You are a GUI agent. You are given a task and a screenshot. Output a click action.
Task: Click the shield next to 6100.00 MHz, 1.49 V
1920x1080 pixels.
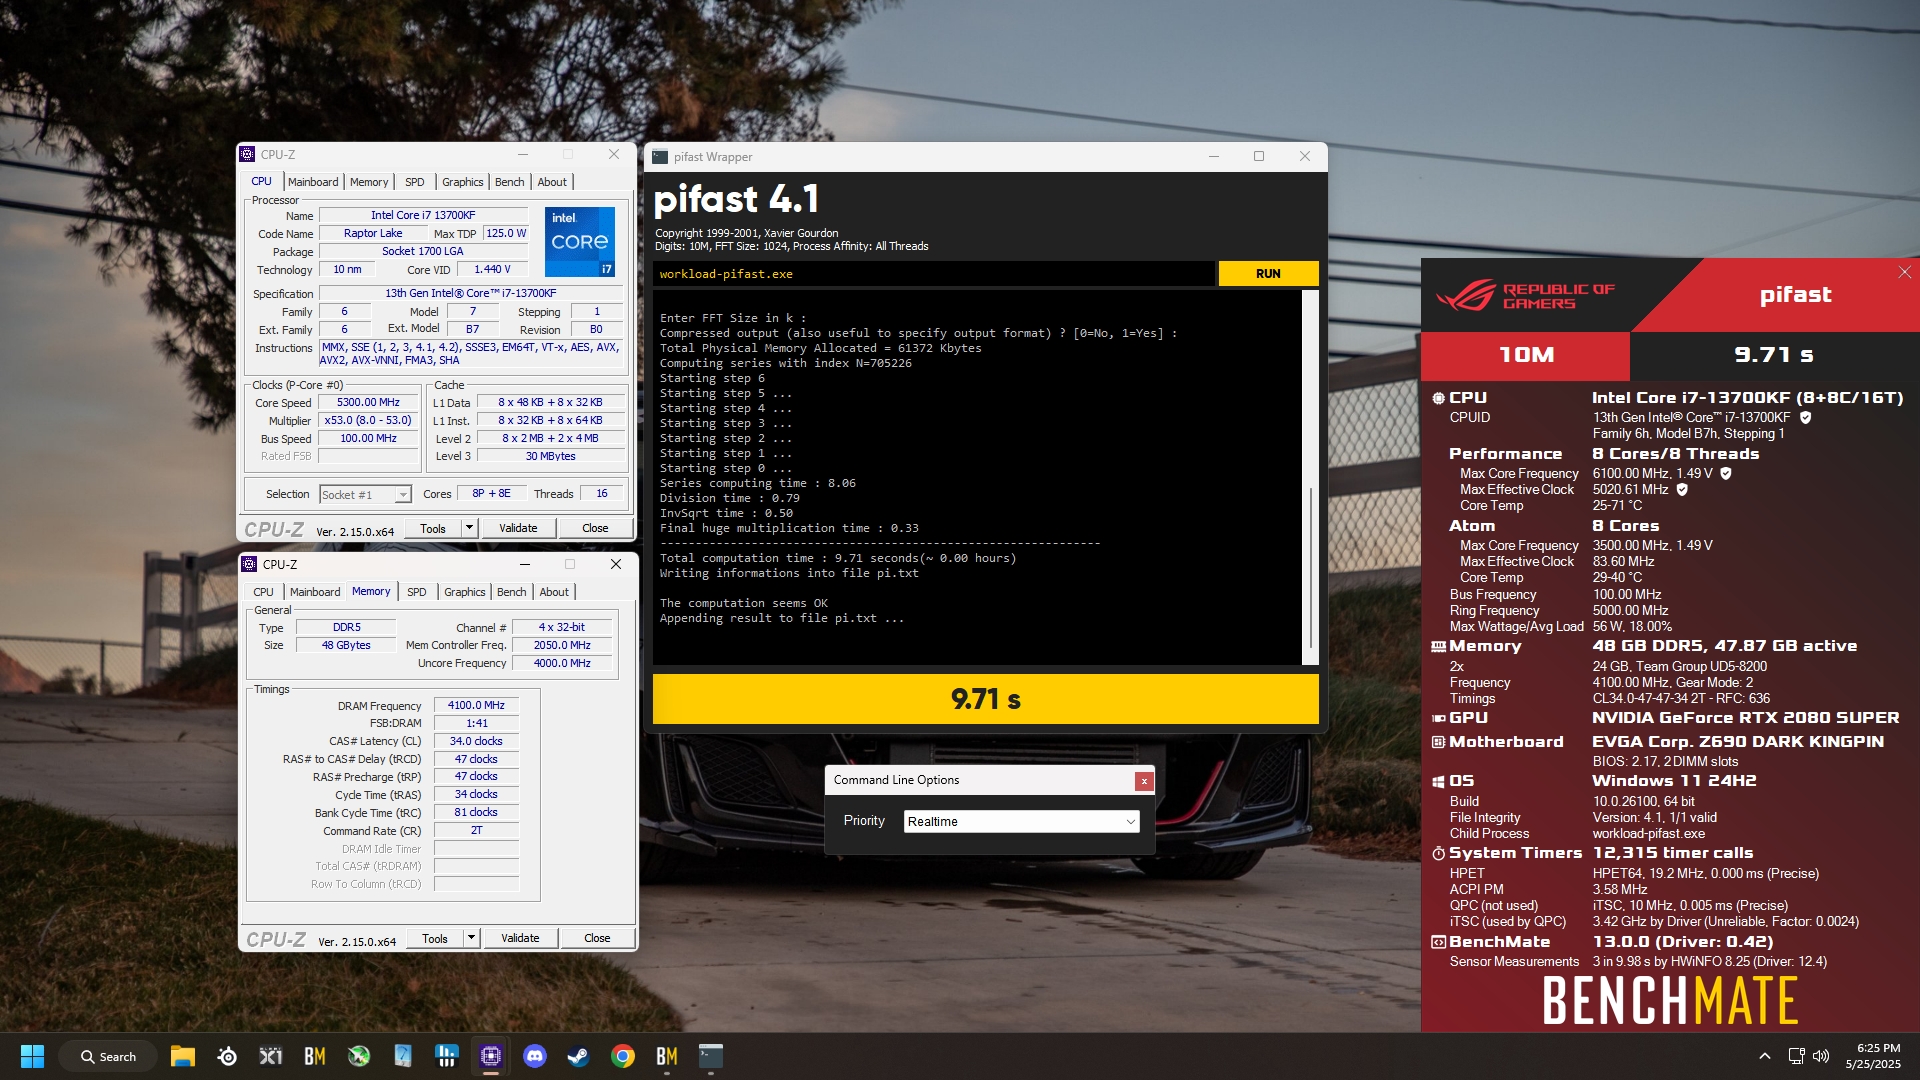tap(1726, 474)
